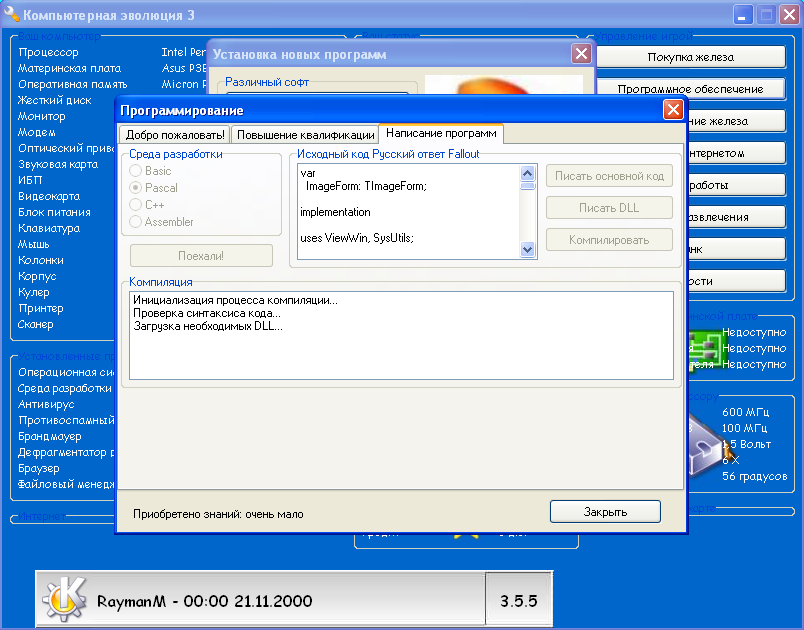Click the KDE gear icon on bottom panel
804x630 pixels.
point(65,599)
